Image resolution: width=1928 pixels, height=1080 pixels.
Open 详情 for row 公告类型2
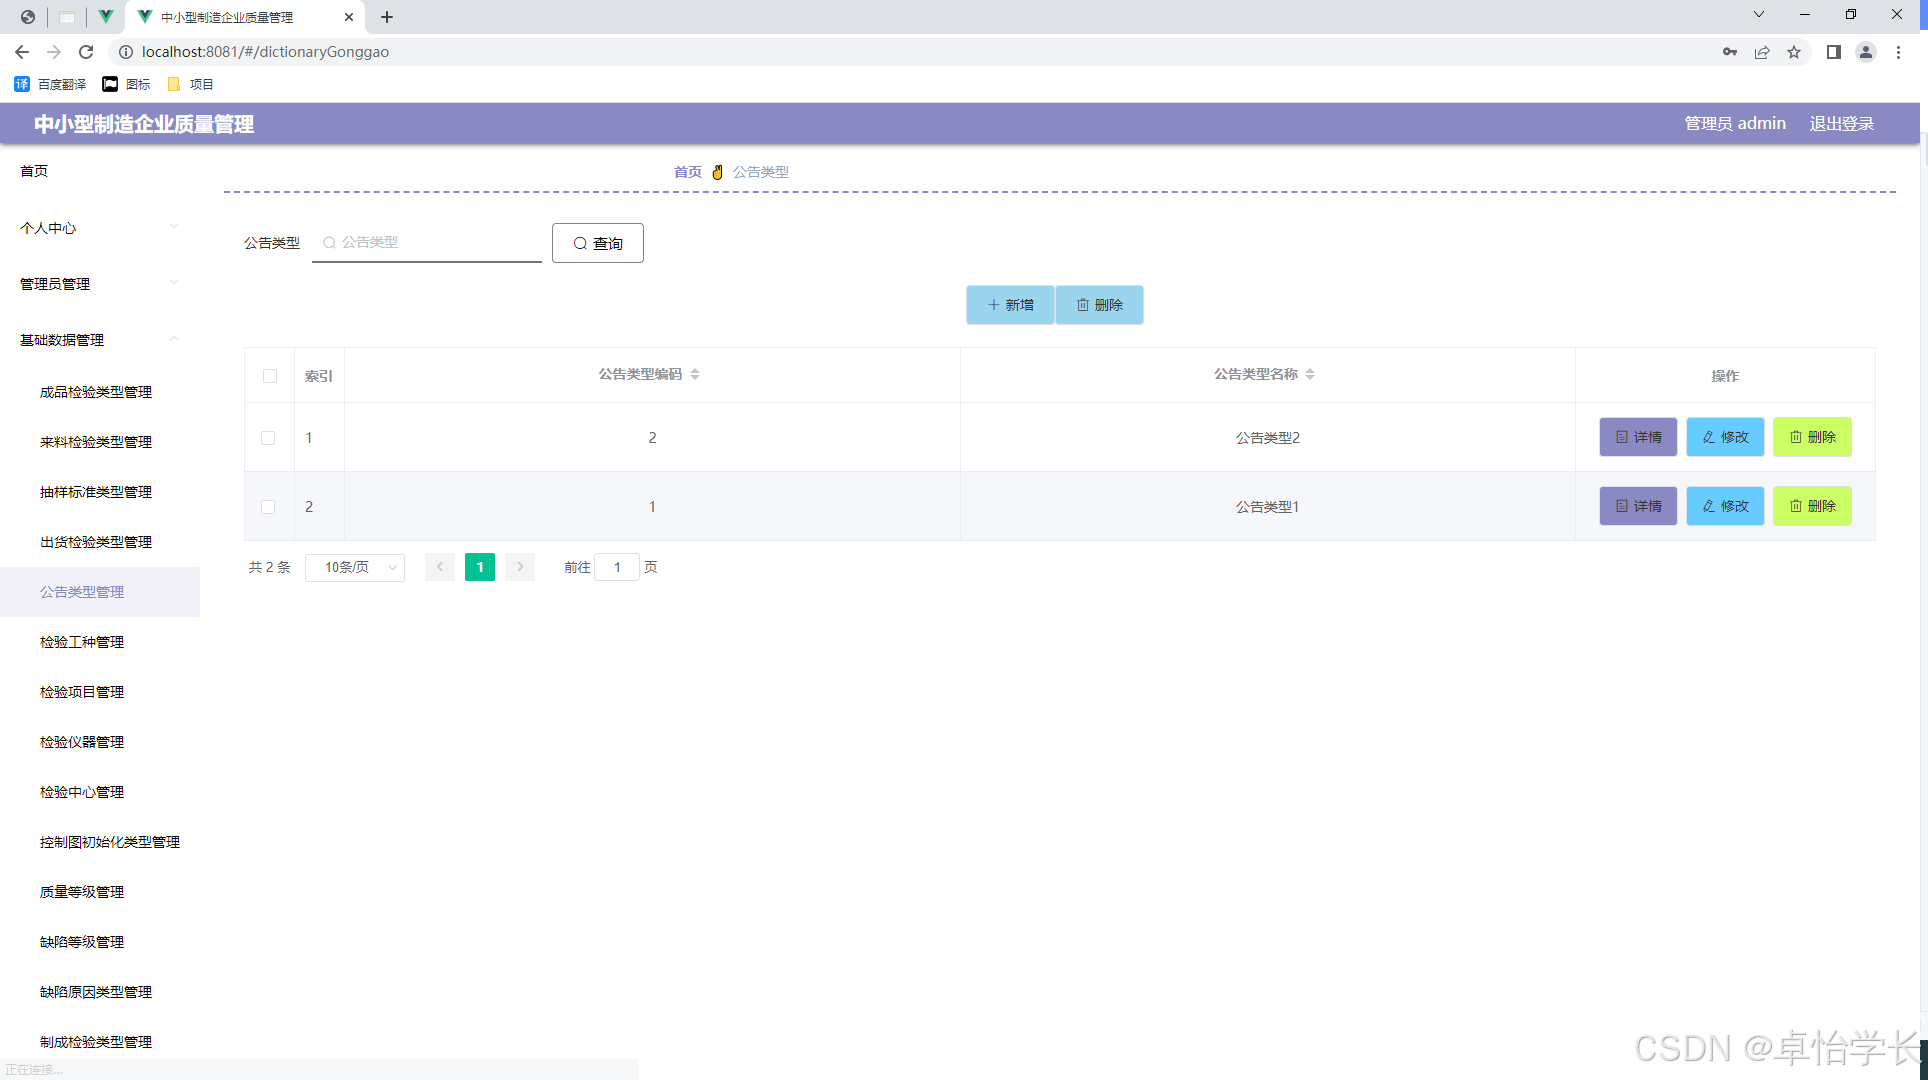pyautogui.click(x=1637, y=437)
